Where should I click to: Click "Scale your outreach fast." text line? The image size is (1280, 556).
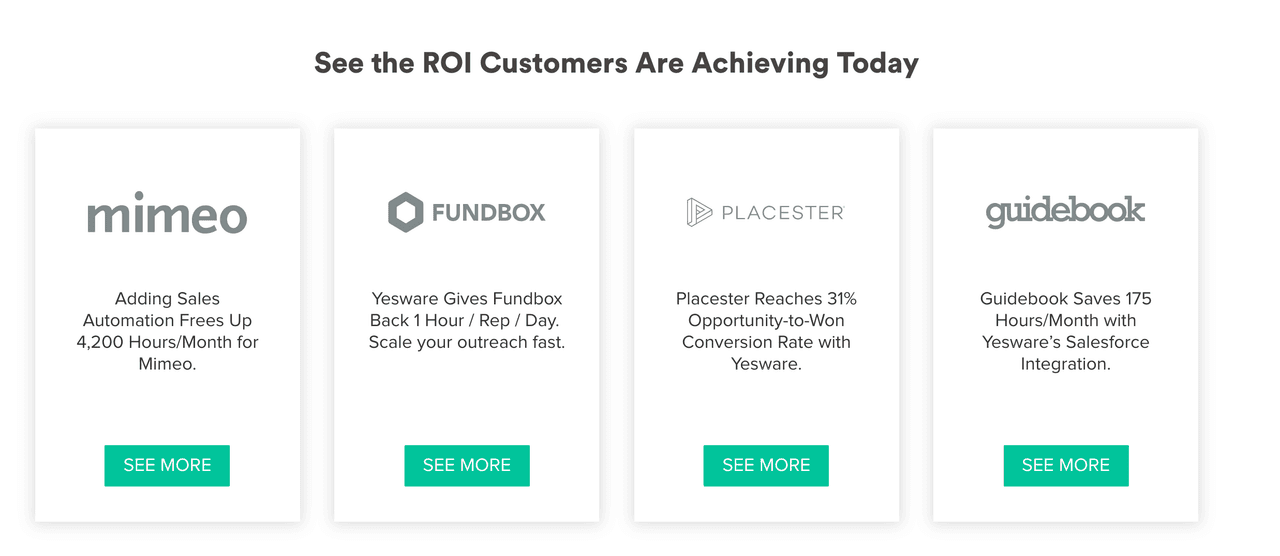click(467, 342)
